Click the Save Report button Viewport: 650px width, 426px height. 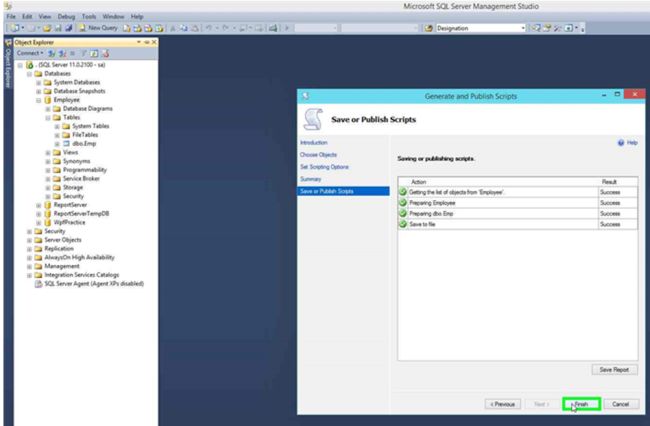pos(614,370)
